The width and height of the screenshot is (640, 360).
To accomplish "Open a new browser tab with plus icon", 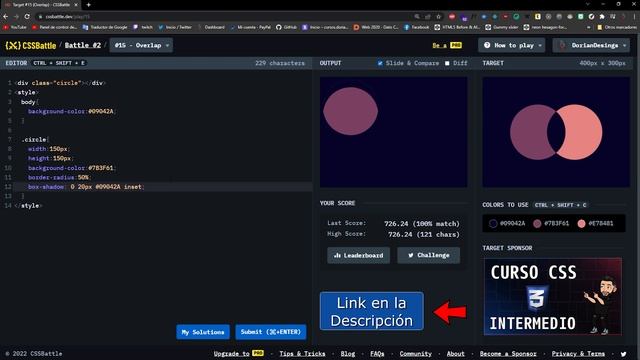I will [89, 4].
